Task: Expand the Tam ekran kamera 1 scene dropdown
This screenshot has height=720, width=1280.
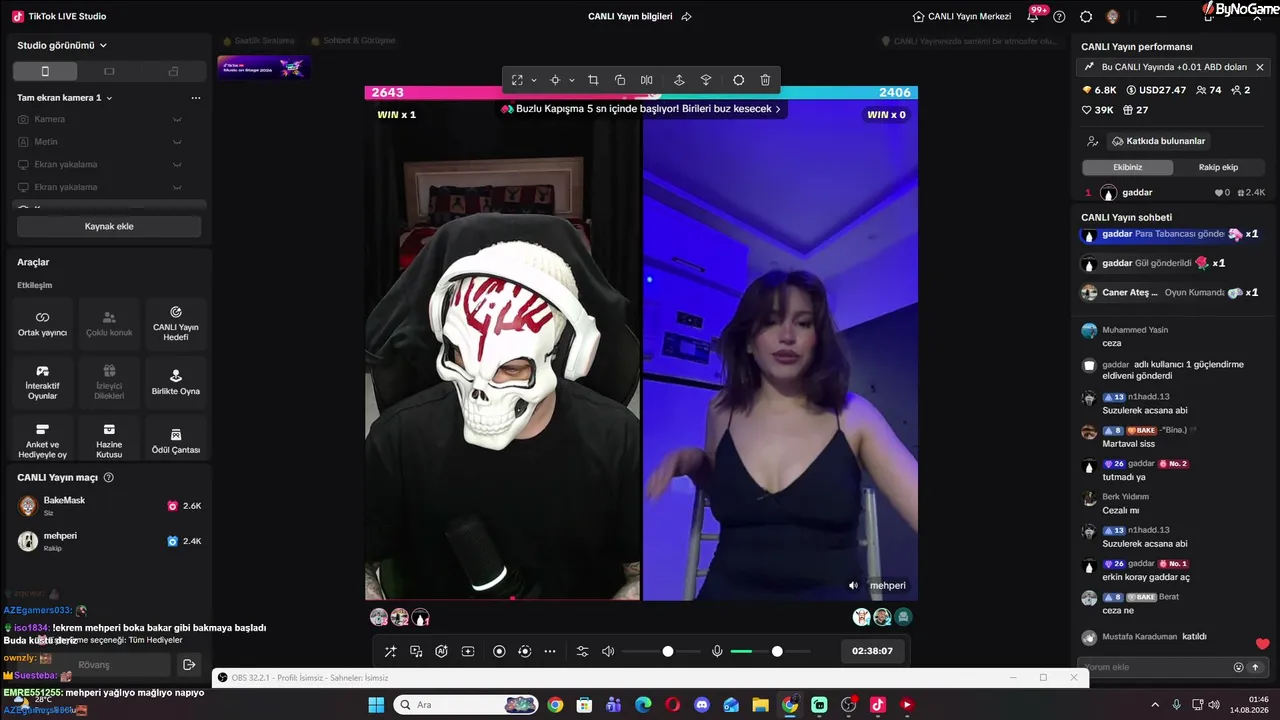Action: (x=65, y=98)
